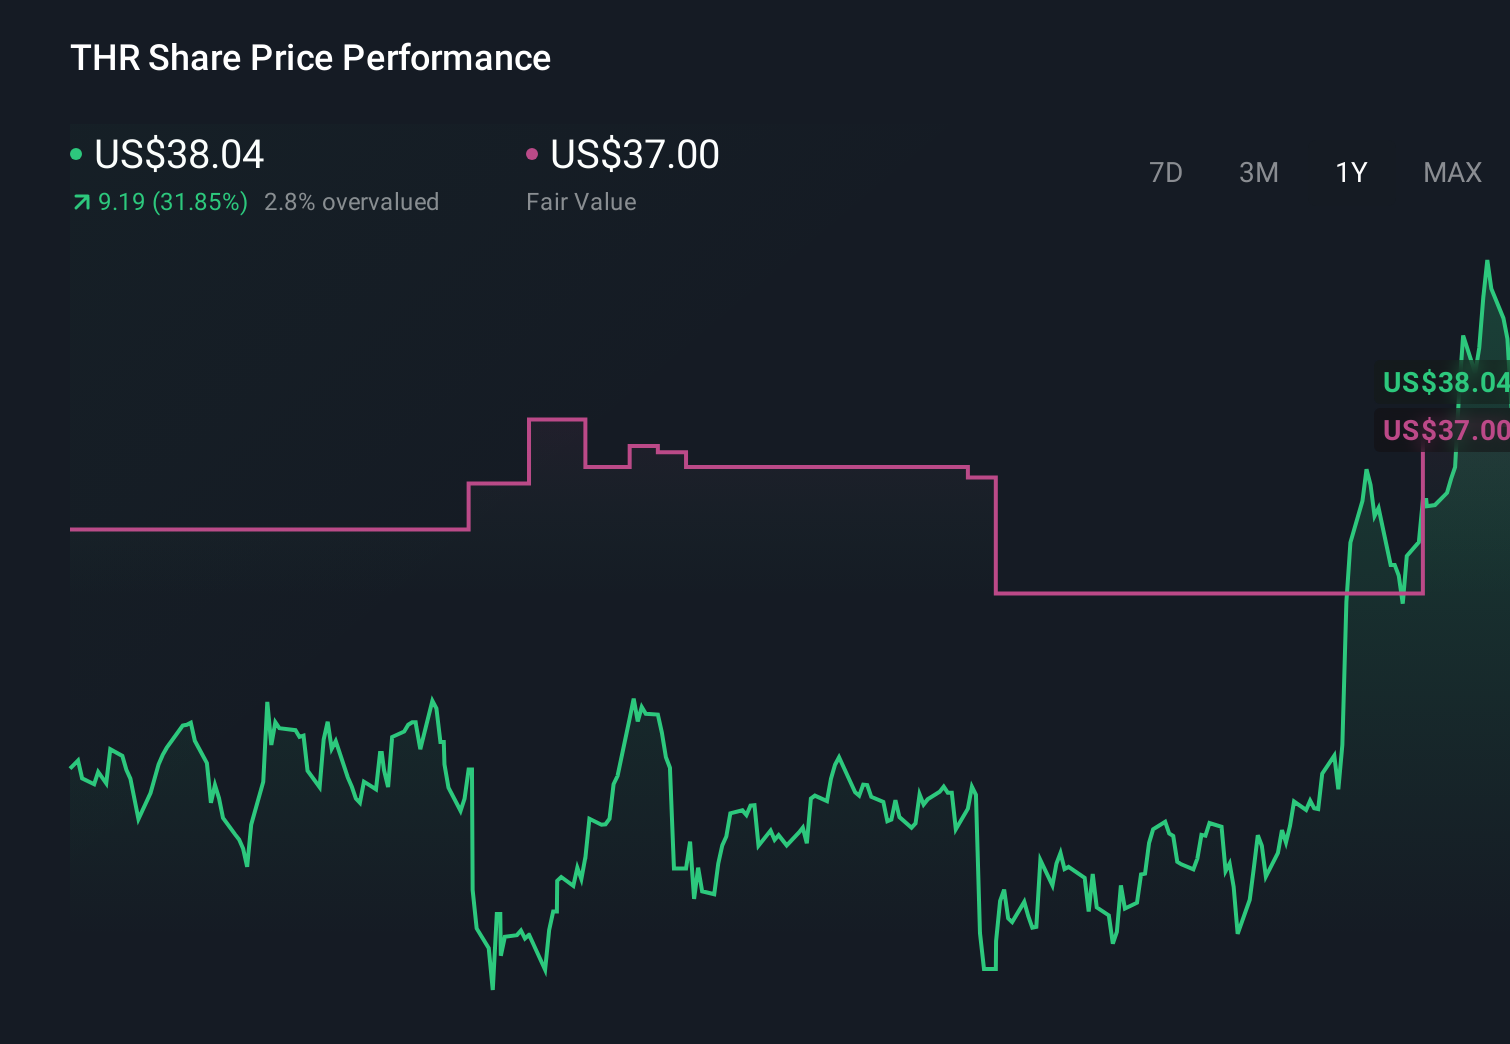Expand the Fair Value details

[x=580, y=202]
